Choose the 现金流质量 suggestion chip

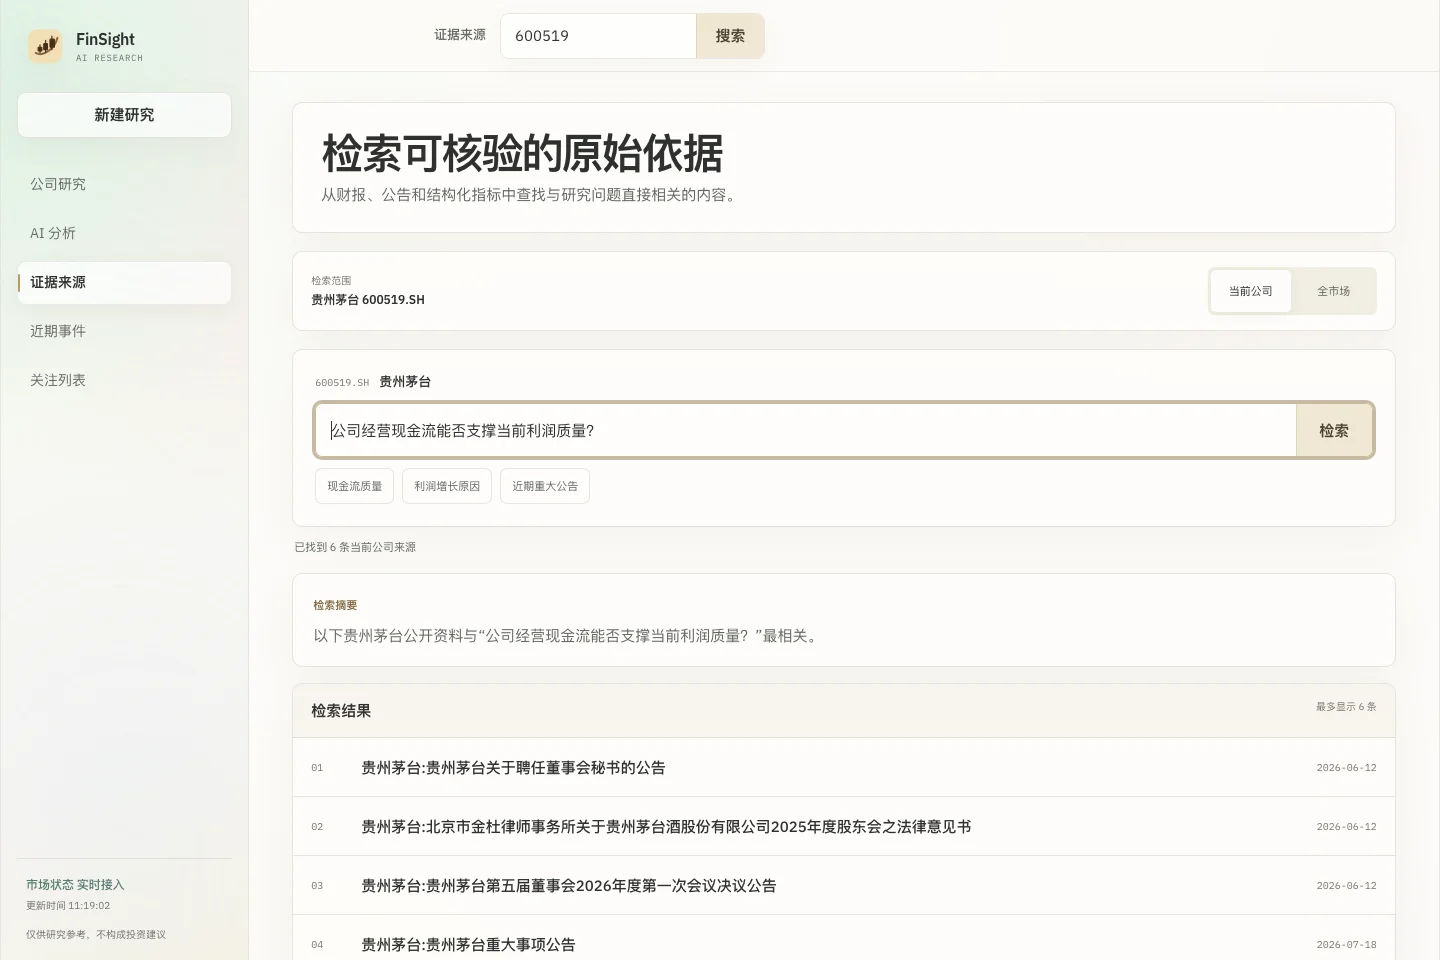(x=355, y=486)
